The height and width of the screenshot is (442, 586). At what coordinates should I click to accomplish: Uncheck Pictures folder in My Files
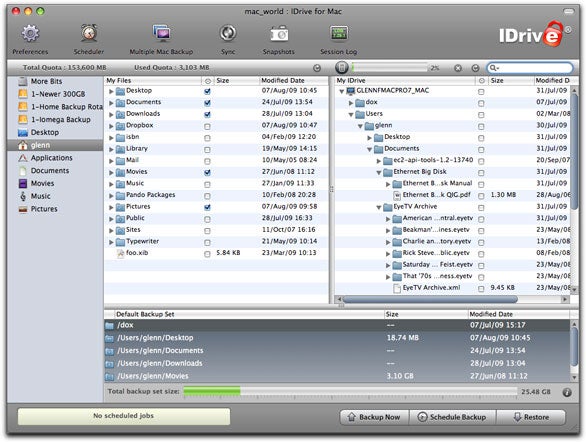tap(207, 207)
